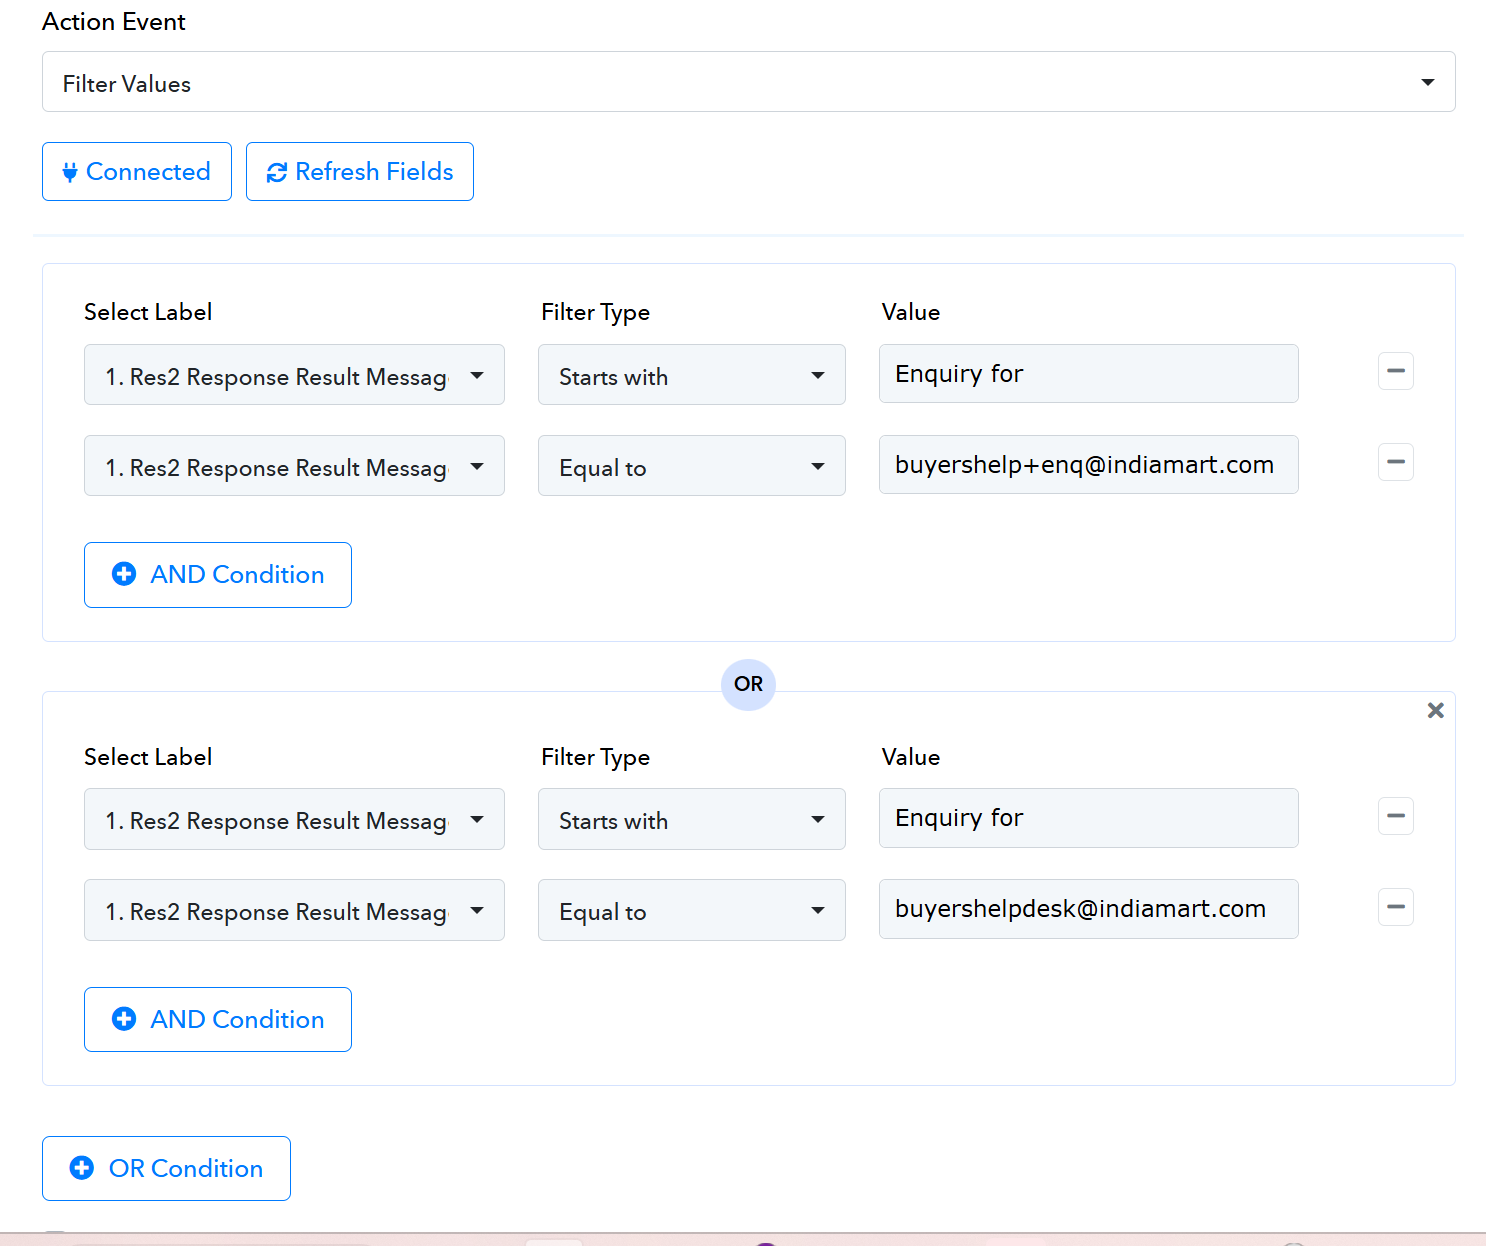
Task: Edit the buyershelpdesk@indiamart.com value field
Action: (x=1088, y=909)
